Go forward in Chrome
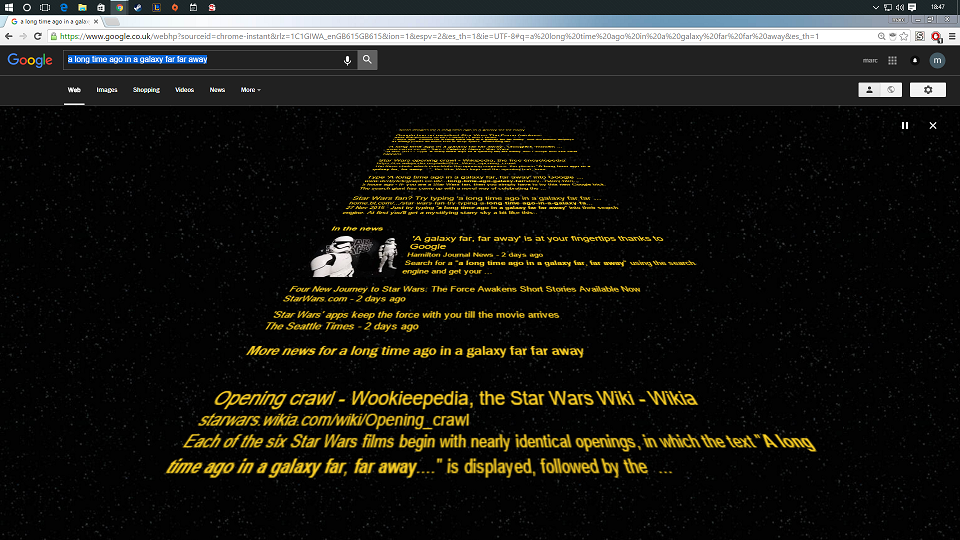960x540 pixels. (23, 36)
